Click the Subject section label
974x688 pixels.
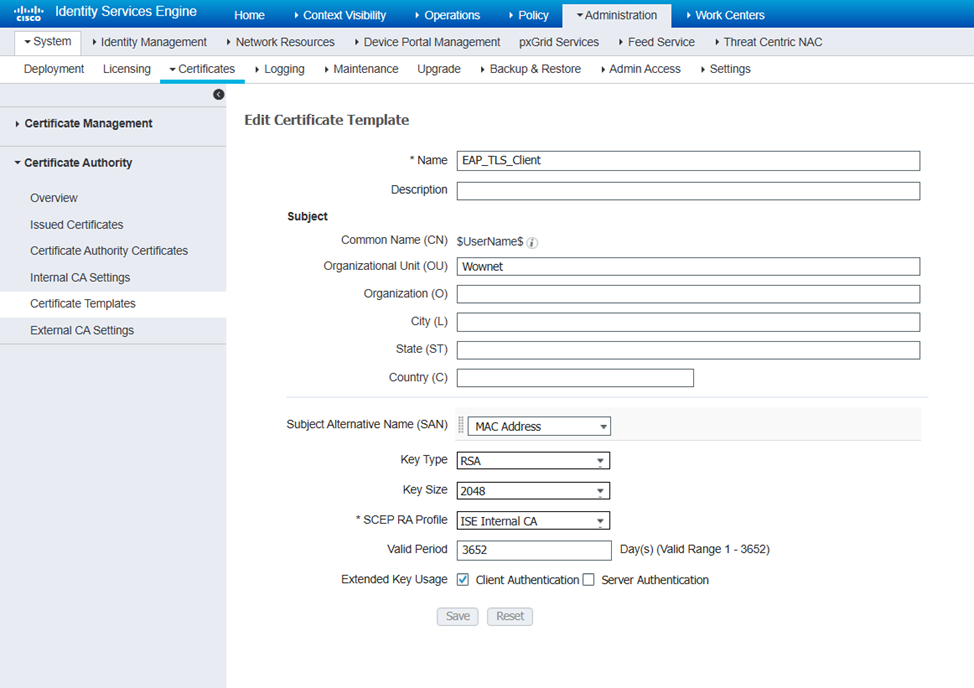tap(307, 216)
